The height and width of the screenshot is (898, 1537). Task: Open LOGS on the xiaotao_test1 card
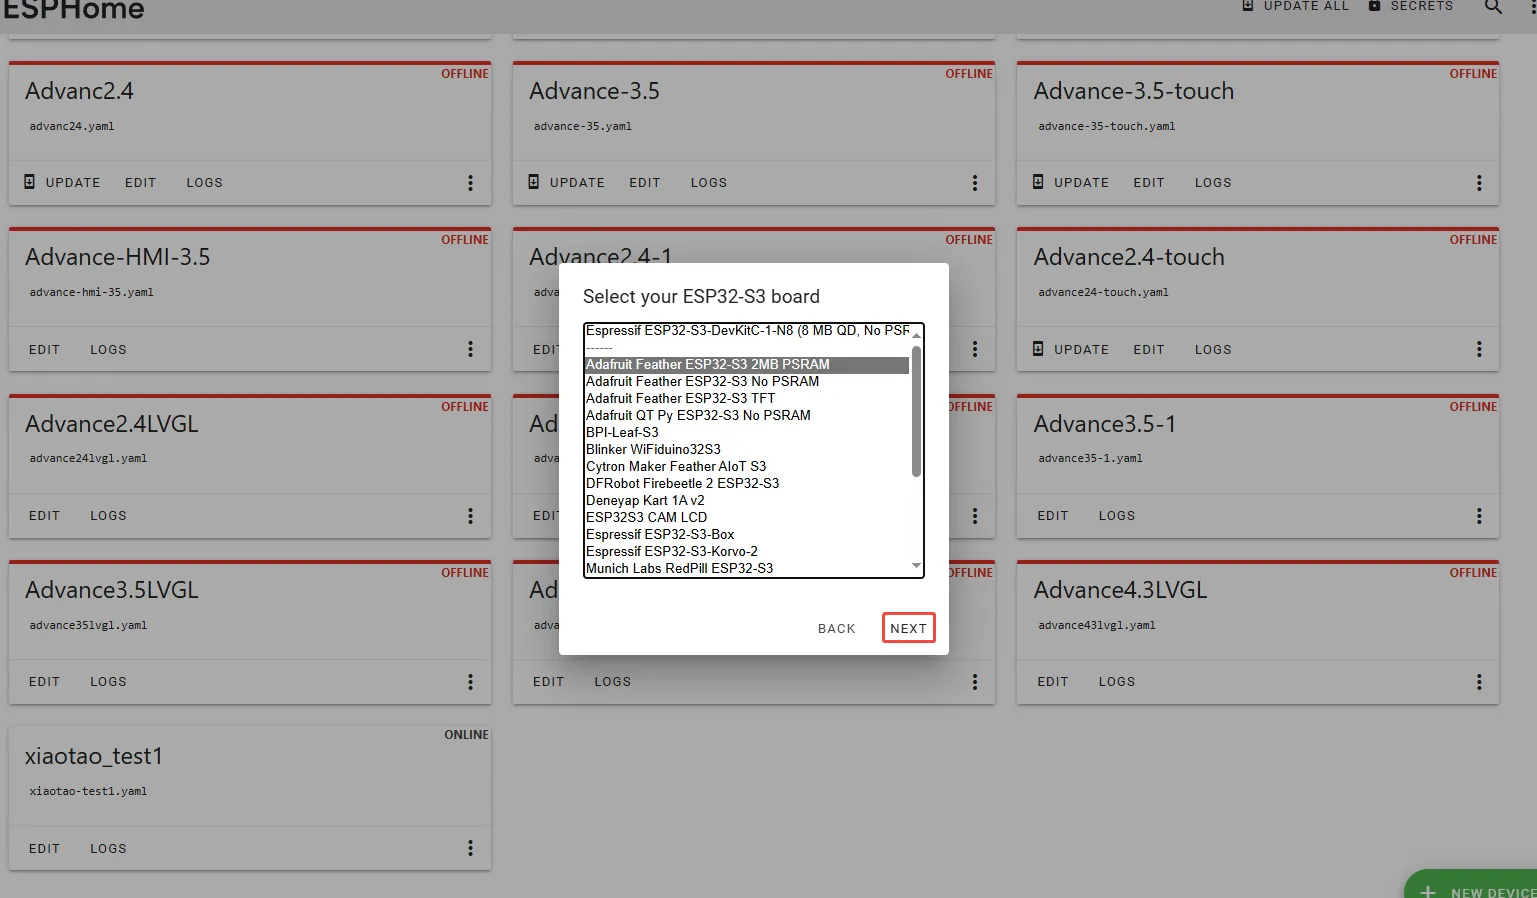[x=109, y=849]
